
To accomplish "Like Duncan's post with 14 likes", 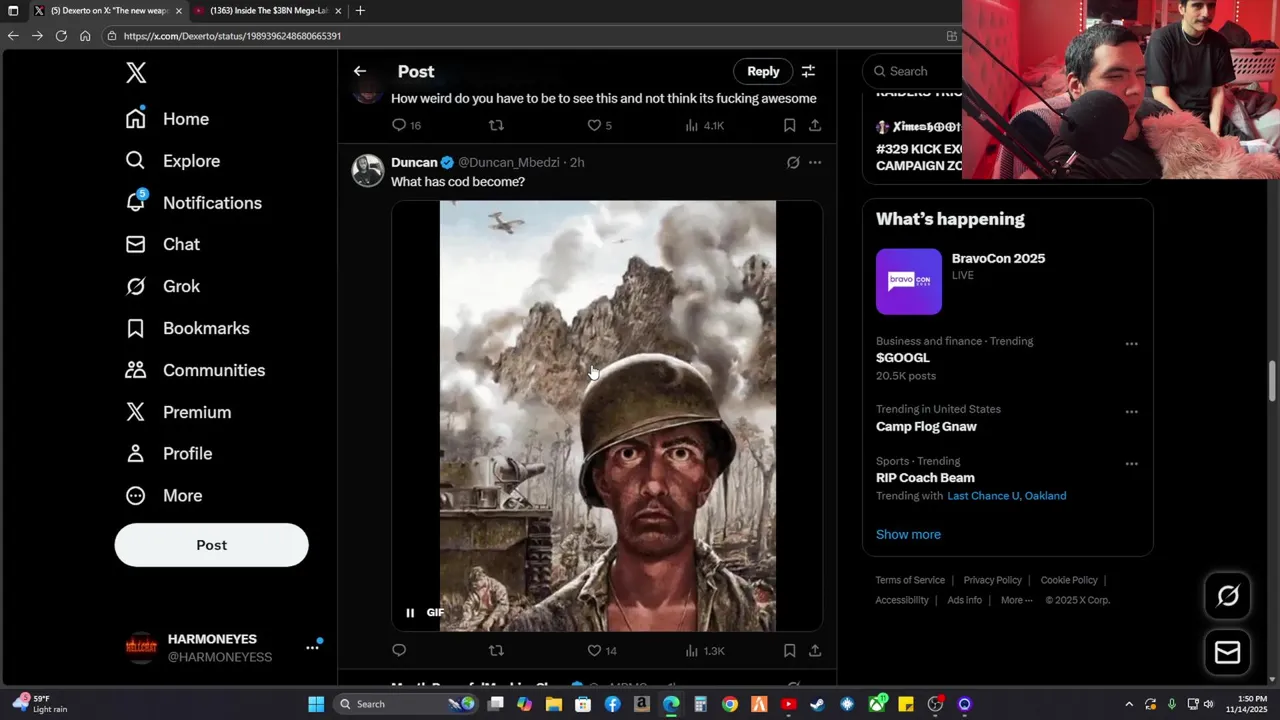I will 602,651.
